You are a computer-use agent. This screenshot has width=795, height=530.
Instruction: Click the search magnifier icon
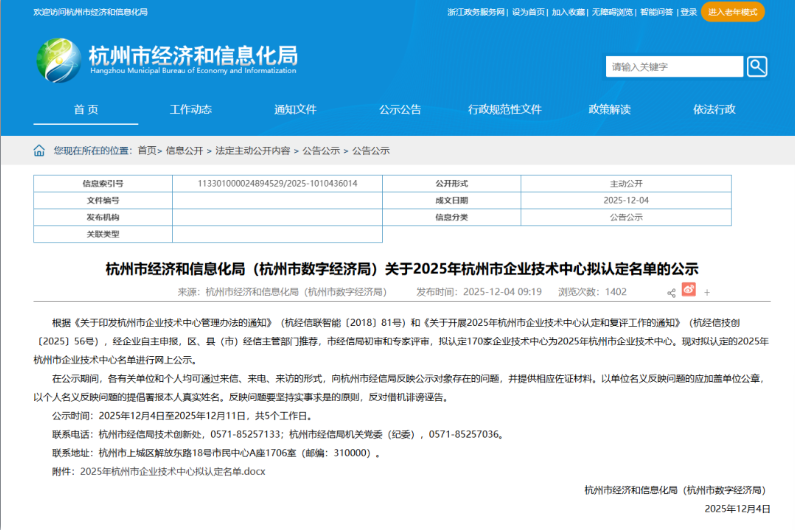757,67
